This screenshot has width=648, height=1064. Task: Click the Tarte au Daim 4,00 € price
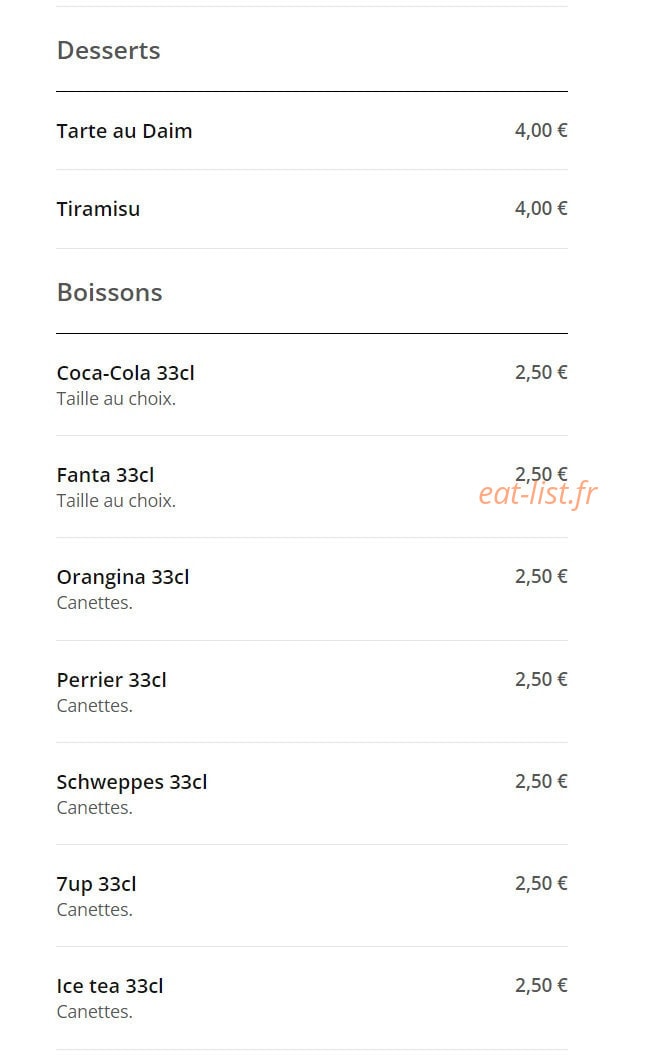point(541,130)
